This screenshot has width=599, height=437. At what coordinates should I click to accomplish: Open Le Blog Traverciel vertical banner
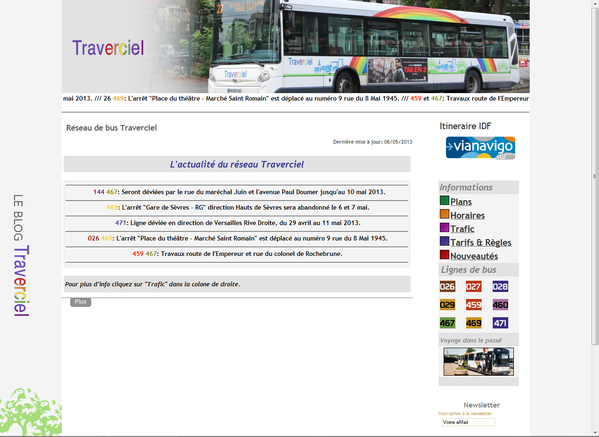pyautogui.click(x=21, y=255)
